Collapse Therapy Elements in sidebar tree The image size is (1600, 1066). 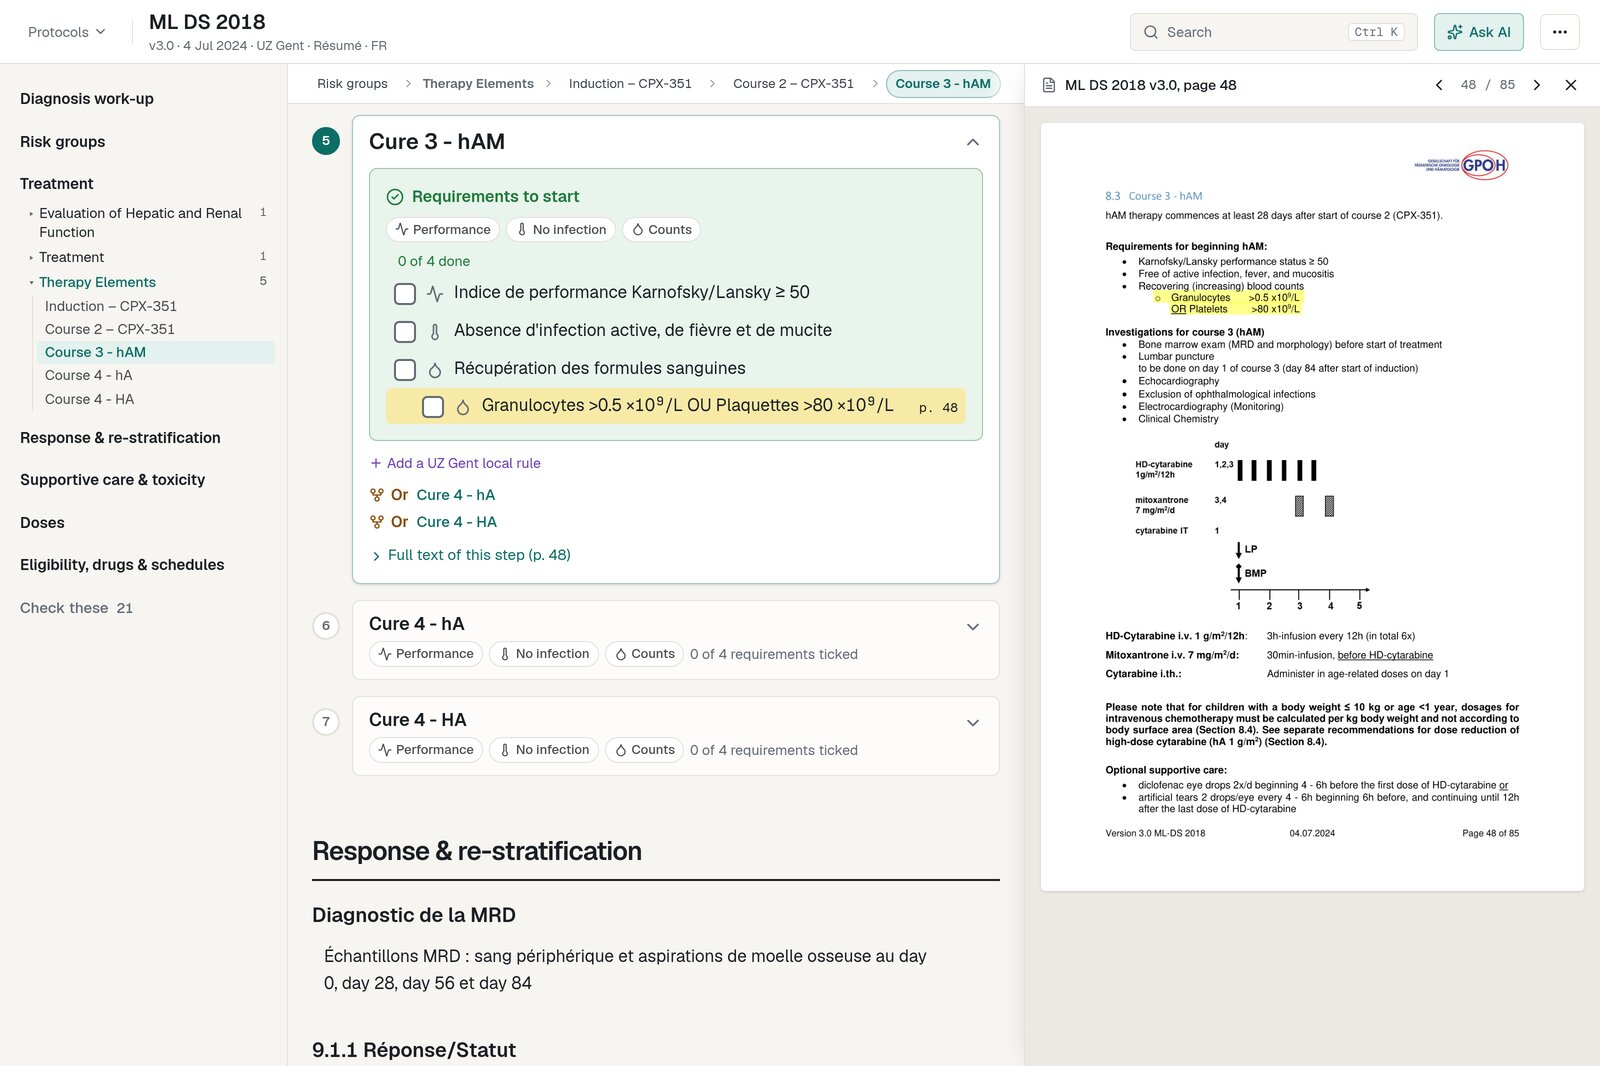pyautogui.click(x=31, y=283)
